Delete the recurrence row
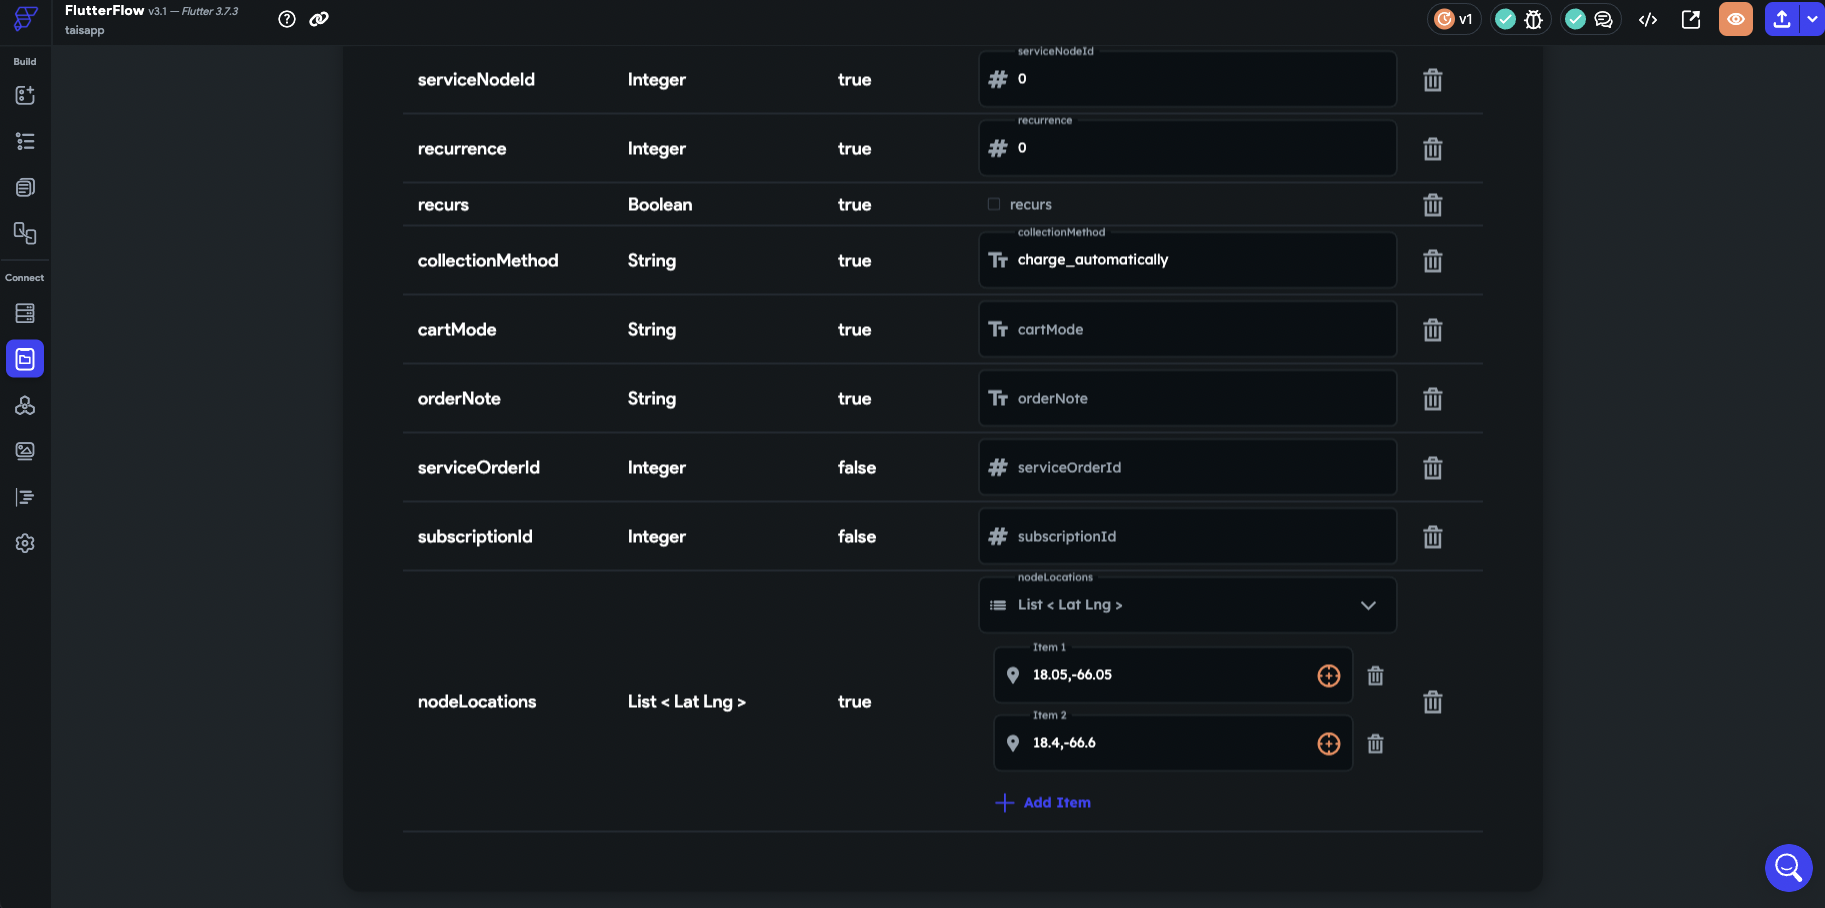Image resolution: width=1825 pixels, height=908 pixels. point(1433,149)
